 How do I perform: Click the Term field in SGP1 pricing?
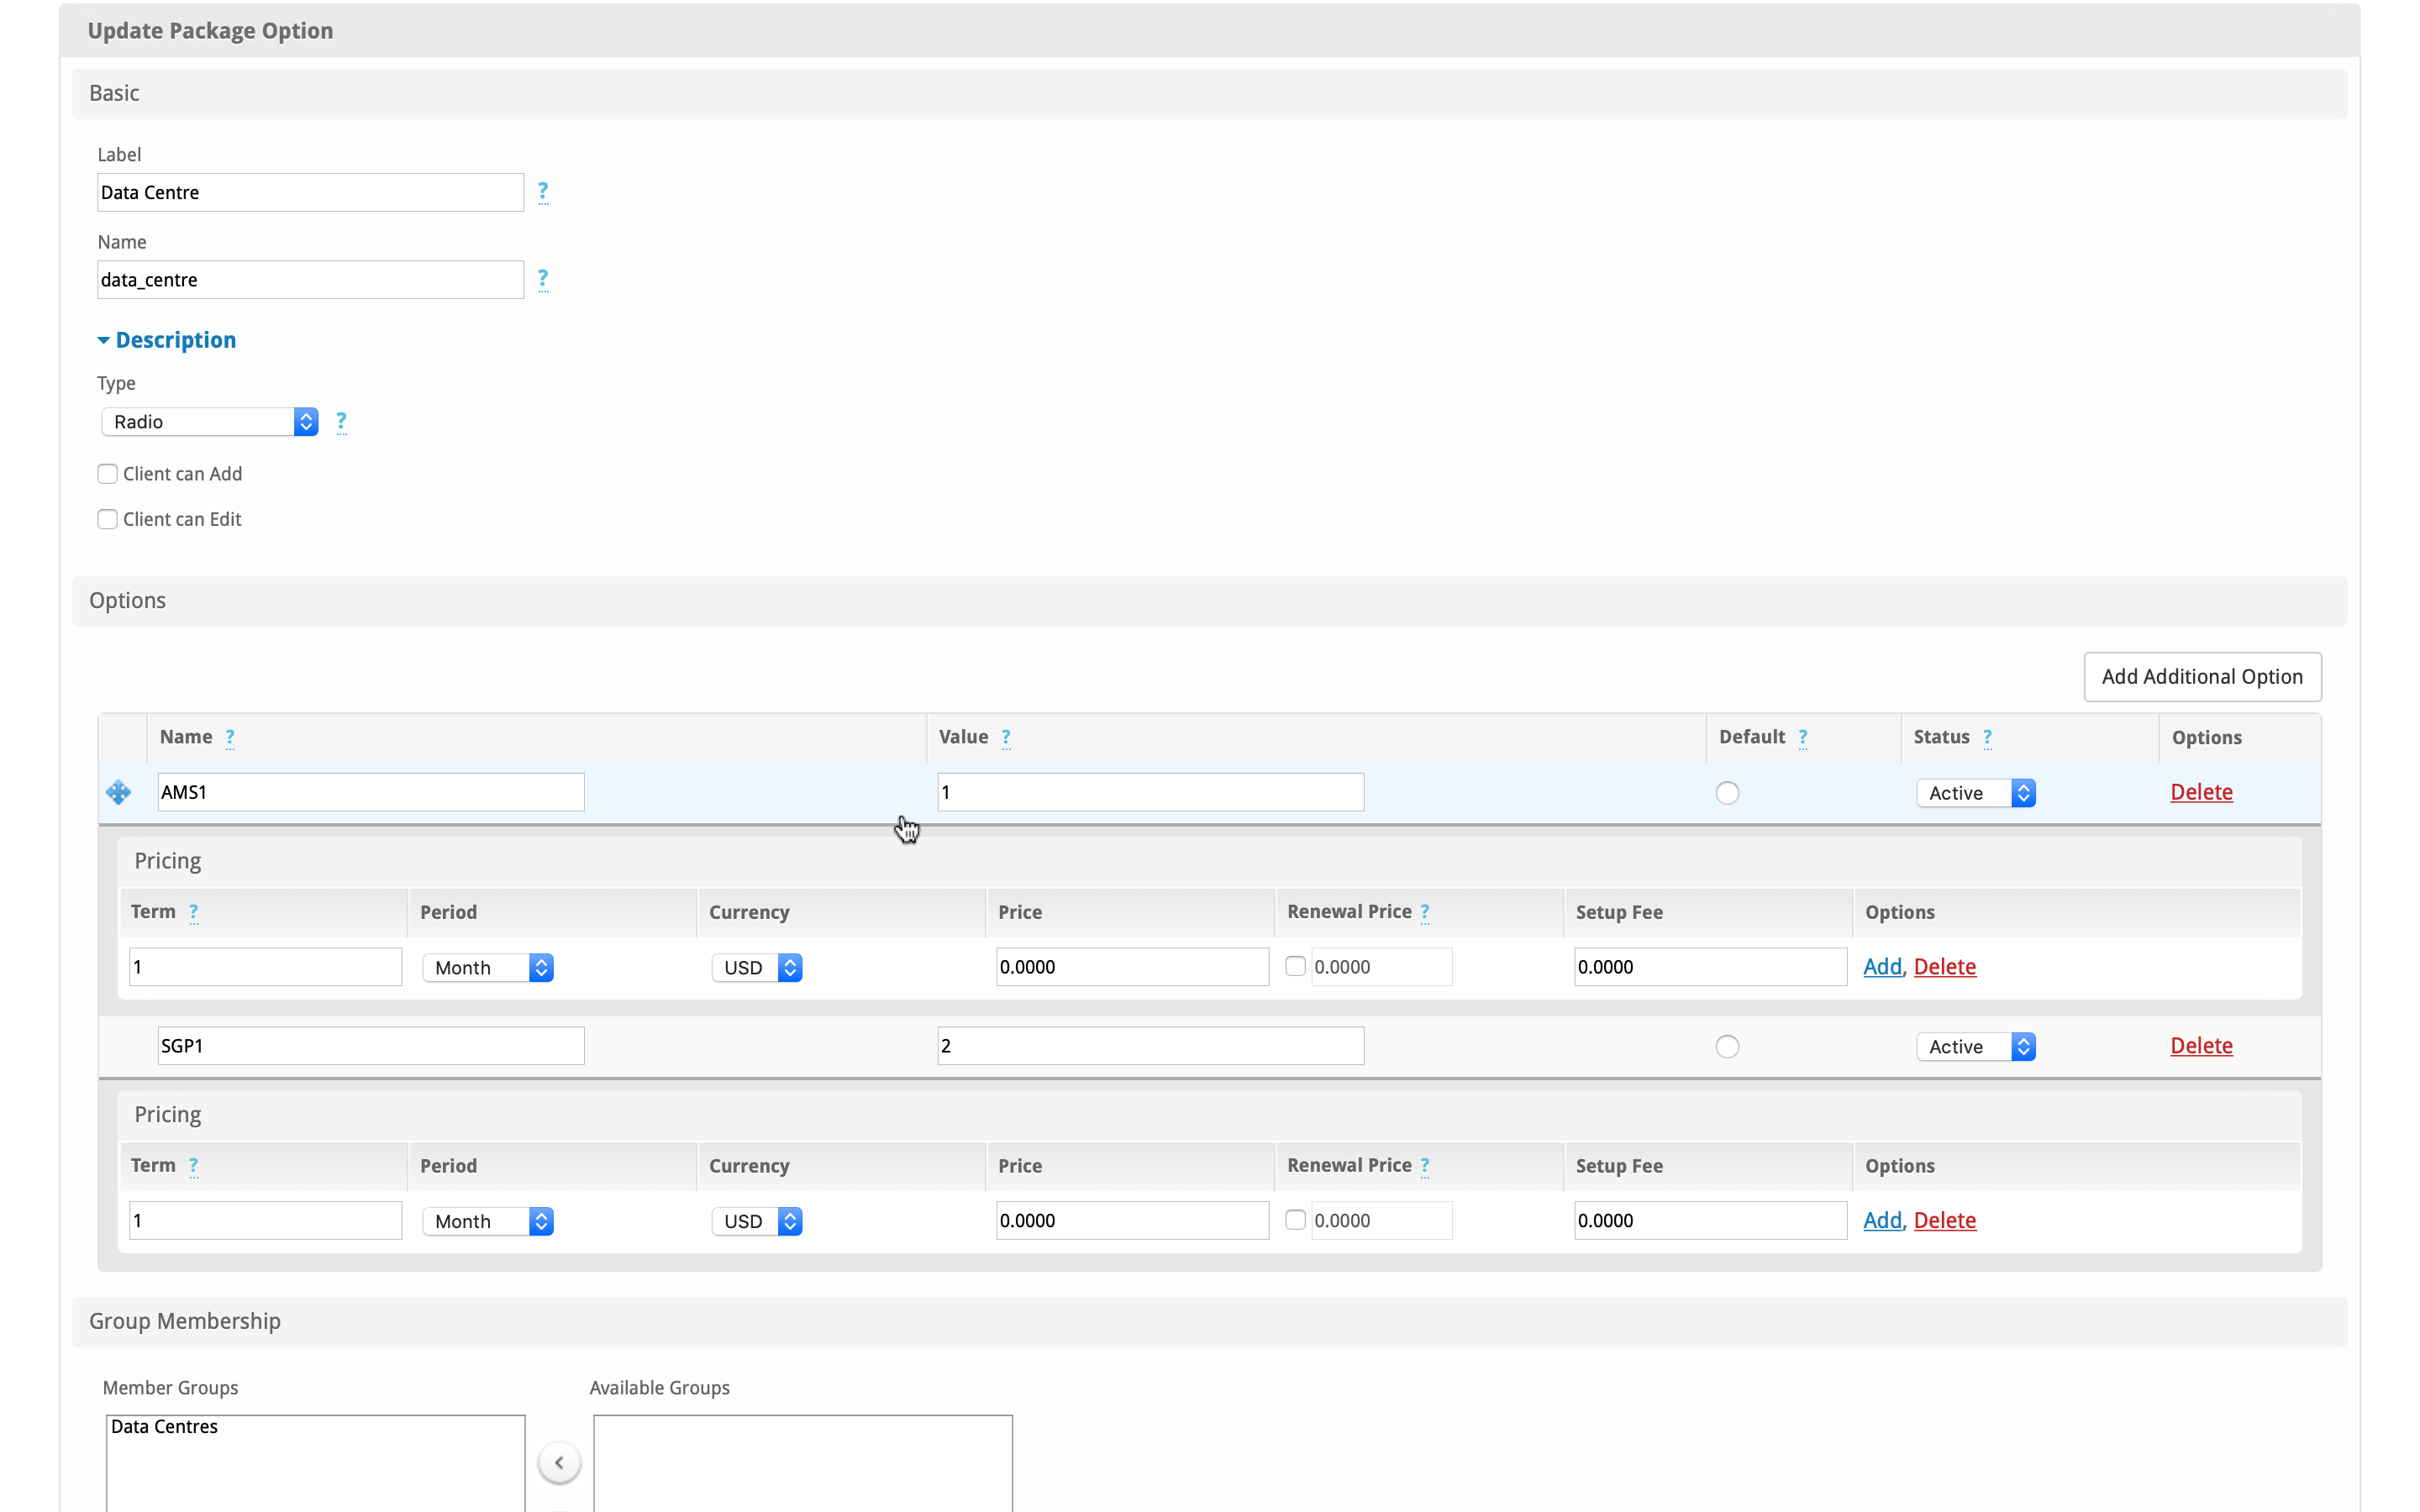tap(266, 1221)
